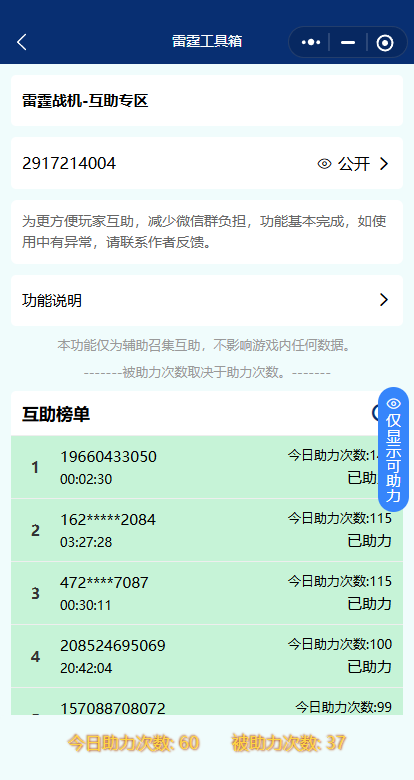Screen dimensions: 414x780
Task: Open rank 4 entry 208524695069
Action: click(x=207, y=656)
